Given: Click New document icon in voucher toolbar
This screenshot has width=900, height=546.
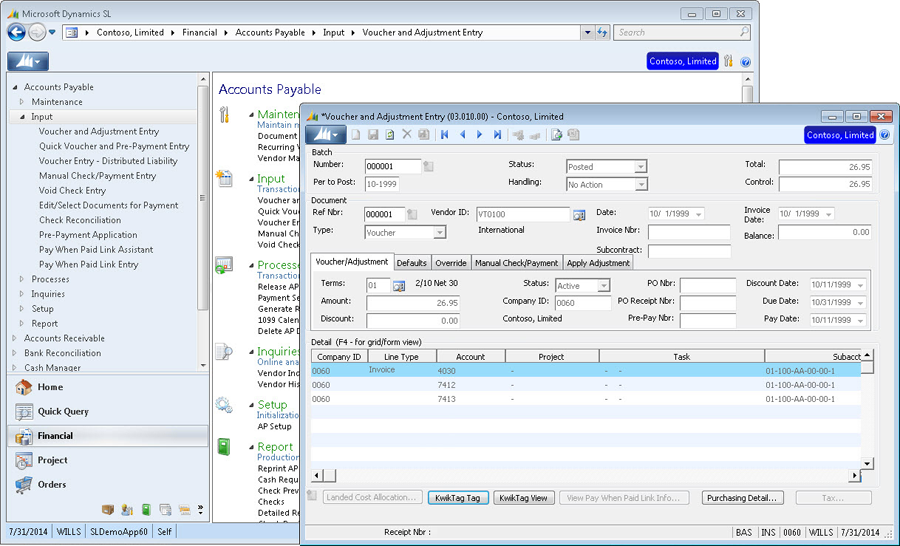Looking at the screenshot, I should pyautogui.click(x=356, y=134).
